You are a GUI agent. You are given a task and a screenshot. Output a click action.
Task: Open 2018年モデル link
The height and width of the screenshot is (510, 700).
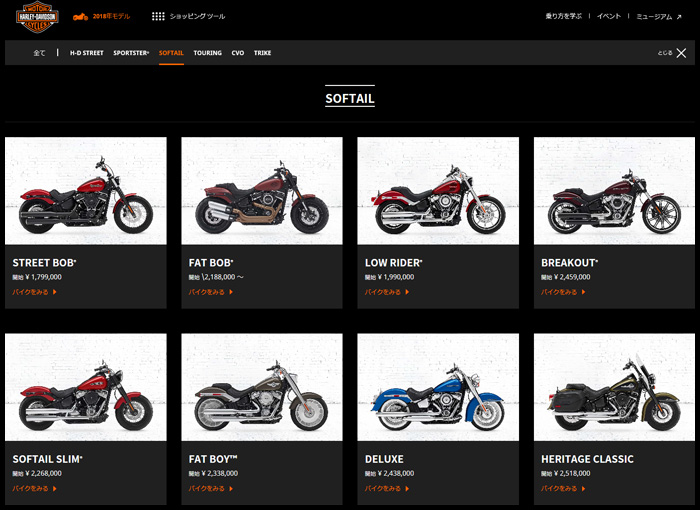(x=111, y=17)
